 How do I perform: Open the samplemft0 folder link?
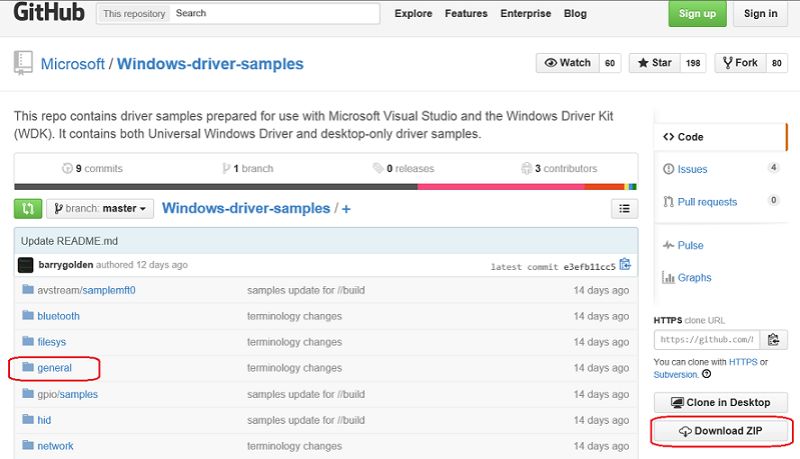[x=109, y=290]
